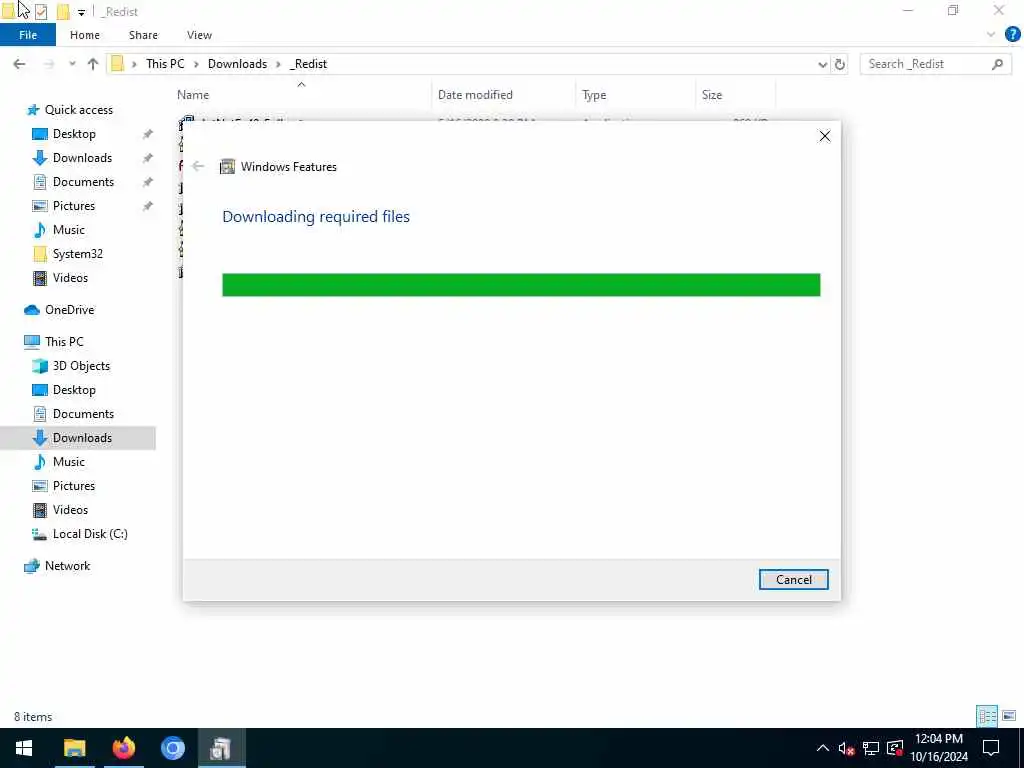The height and width of the screenshot is (768, 1024).
Task: Open Explorer help question mark
Action: click(1012, 35)
